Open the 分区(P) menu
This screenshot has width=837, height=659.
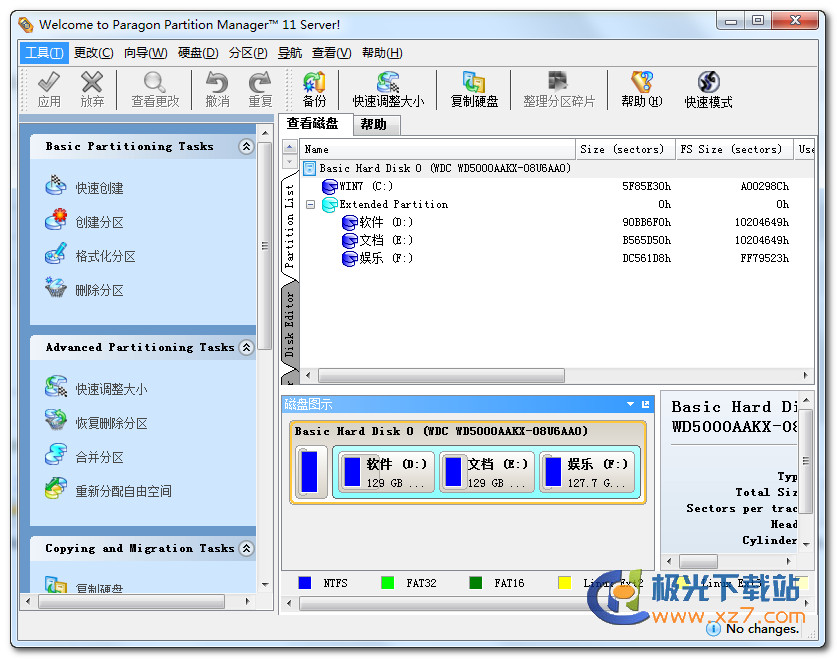tap(248, 53)
